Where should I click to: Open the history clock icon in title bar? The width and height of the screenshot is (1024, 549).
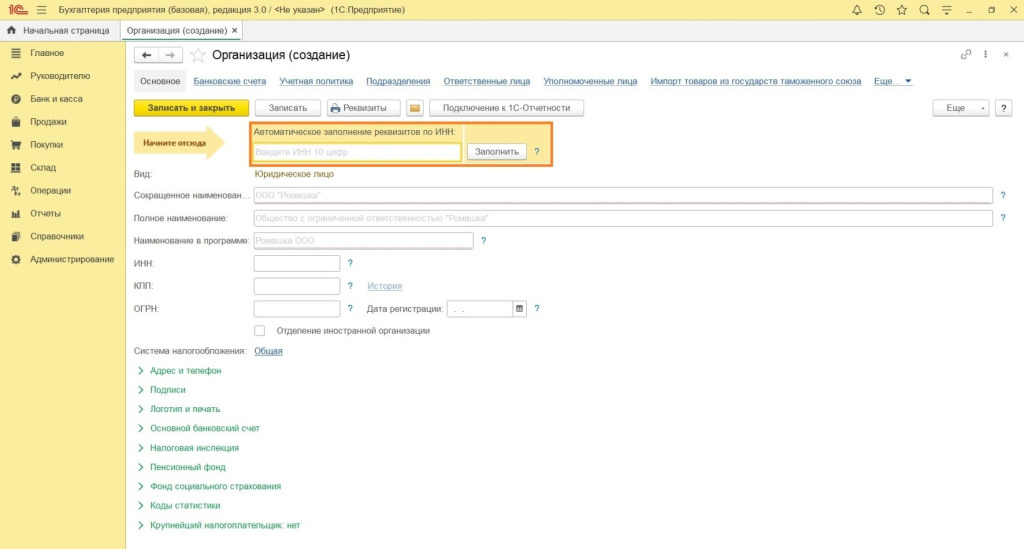coord(879,10)
